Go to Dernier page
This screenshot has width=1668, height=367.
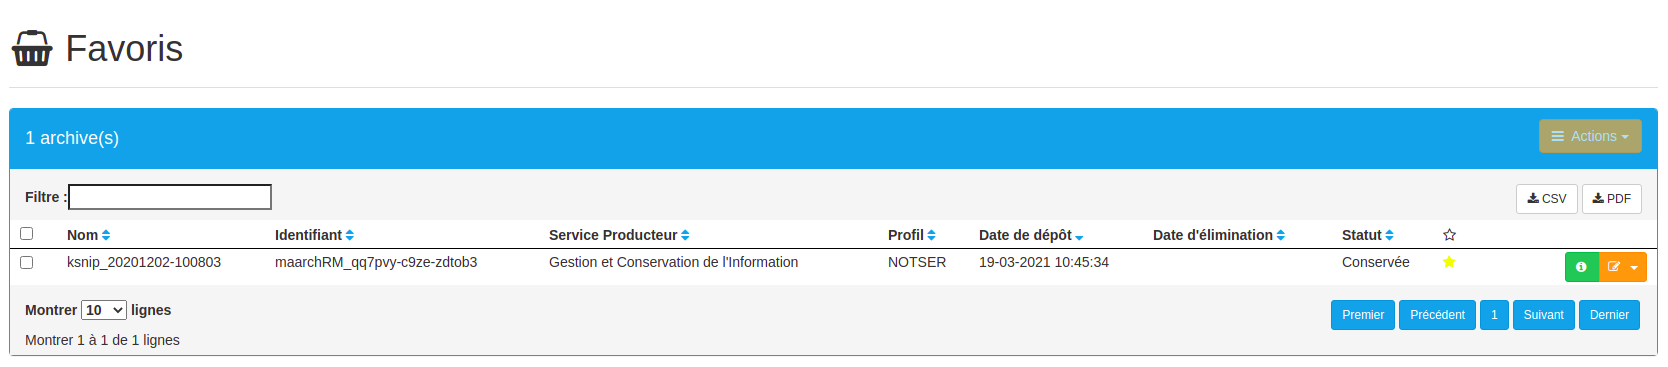tap(1609, 315)
